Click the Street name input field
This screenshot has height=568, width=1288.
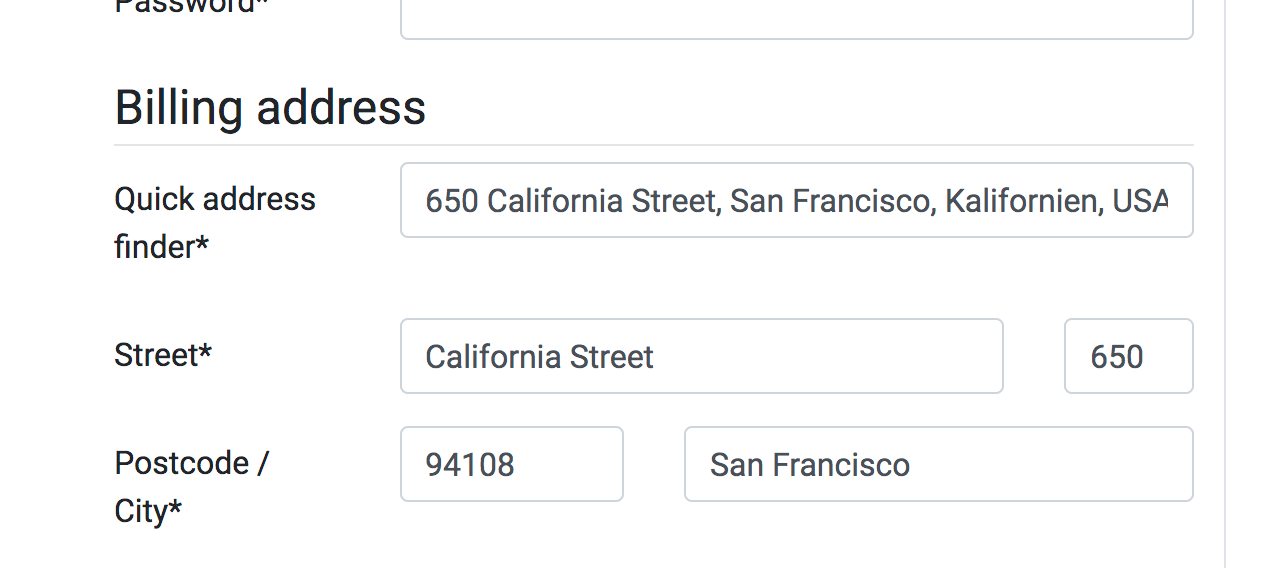pos(701,356)
